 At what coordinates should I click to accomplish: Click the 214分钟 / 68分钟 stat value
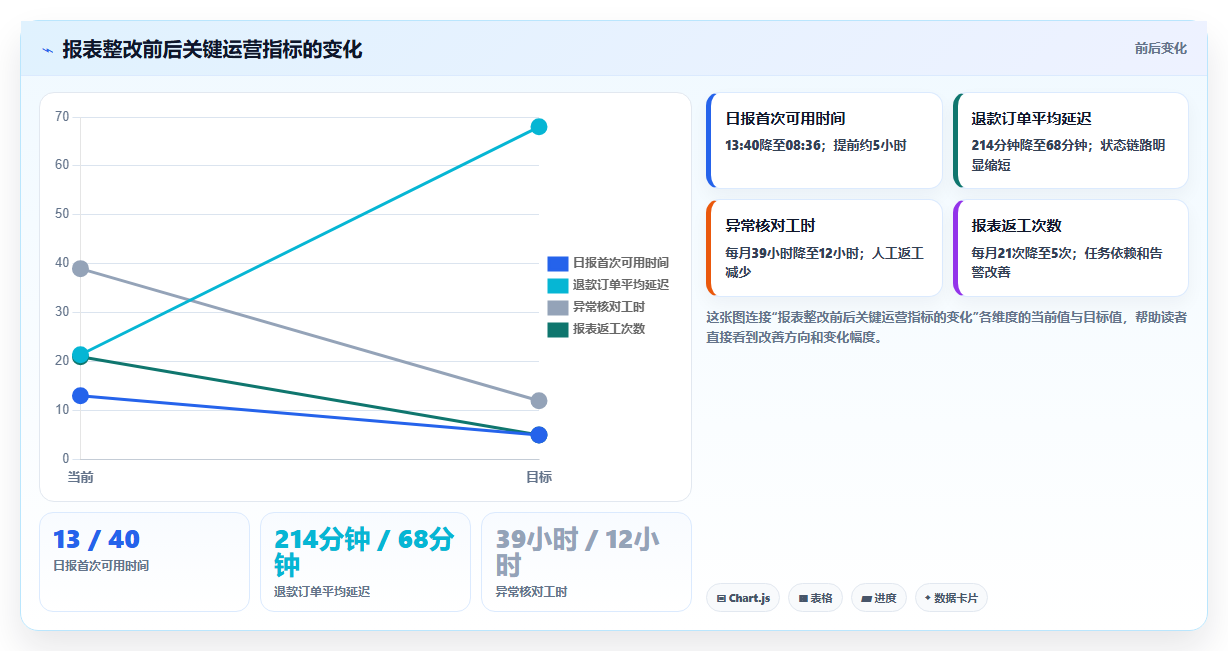click(364, 552)
